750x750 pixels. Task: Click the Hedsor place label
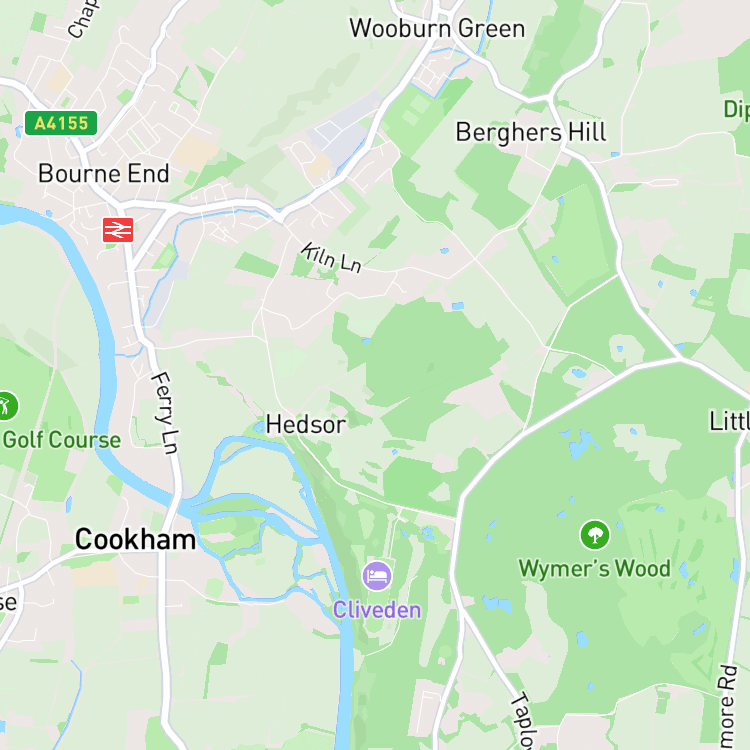[x=306, y=424]
